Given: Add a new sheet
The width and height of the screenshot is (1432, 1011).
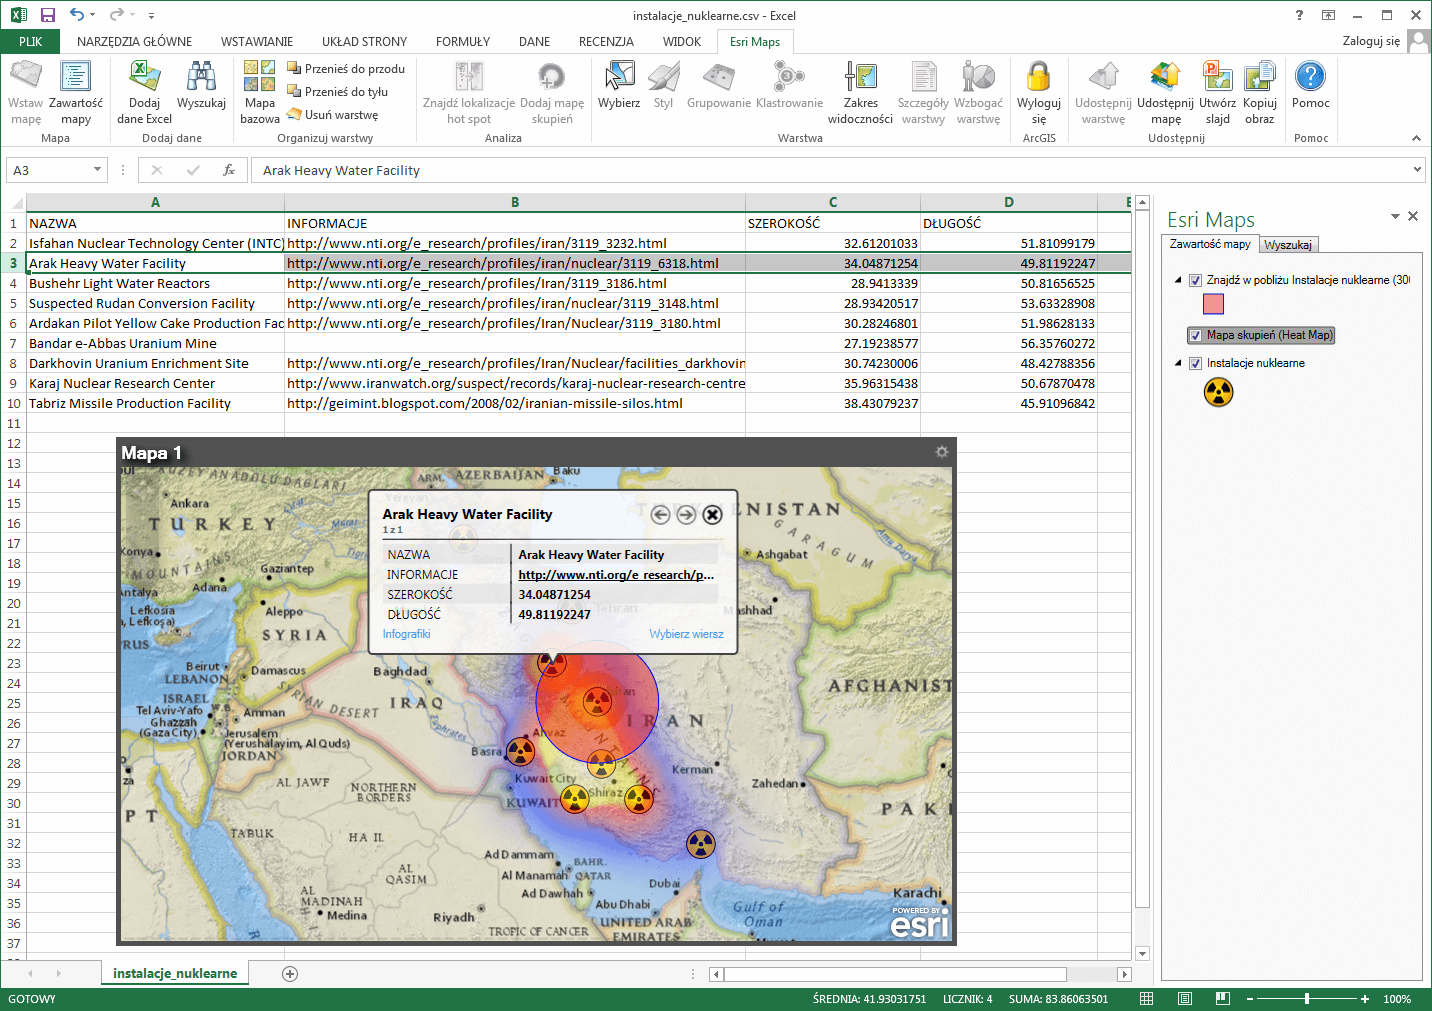Looking at the screenshot, I should tap(290, 973).
